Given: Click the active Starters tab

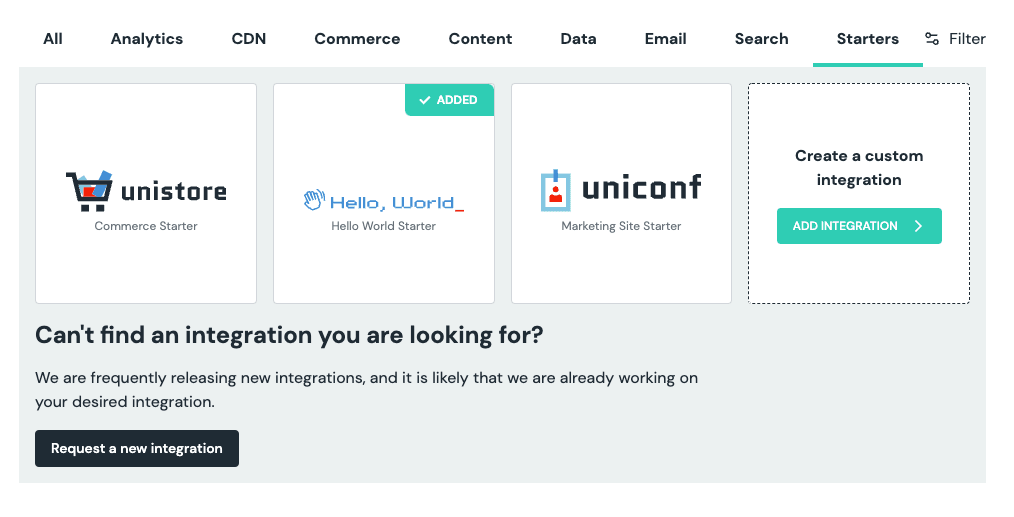Looking at the screenshot, I should tap(867, 39).
